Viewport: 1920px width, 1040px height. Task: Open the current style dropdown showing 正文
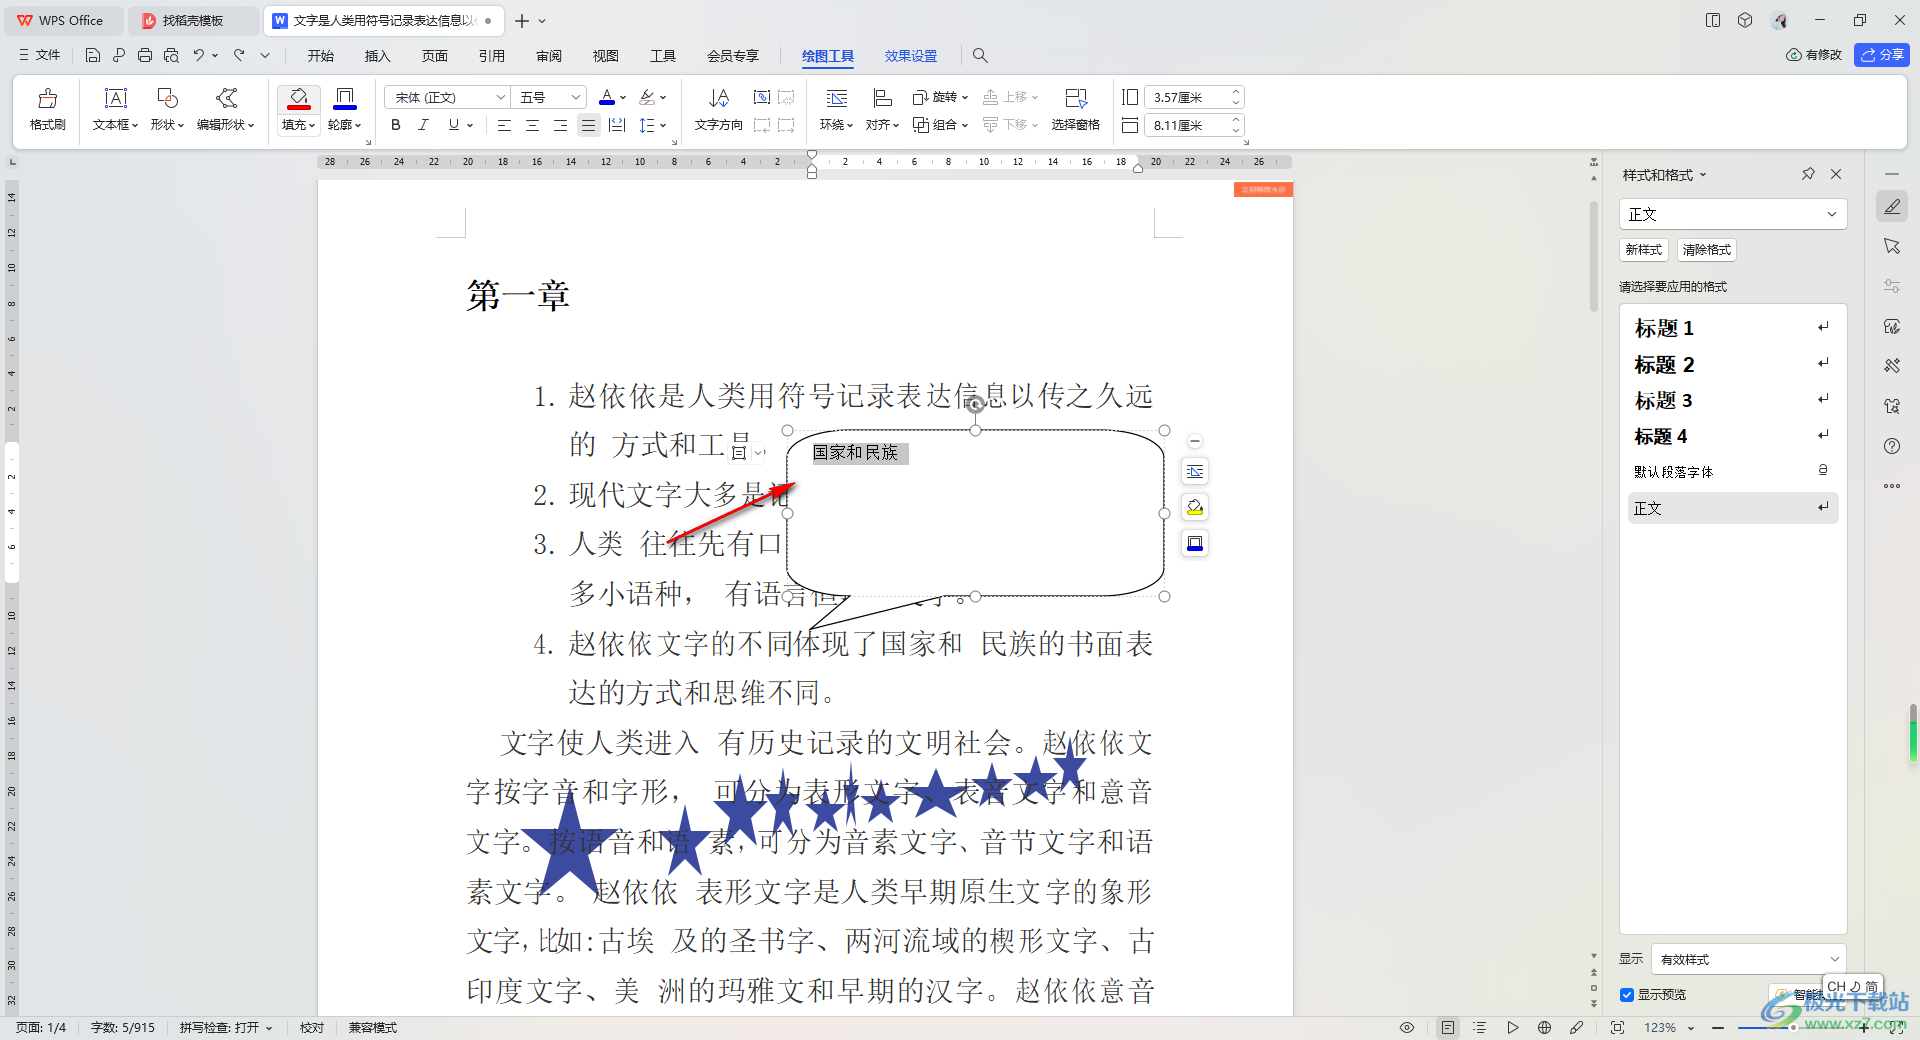point(1732,214)
